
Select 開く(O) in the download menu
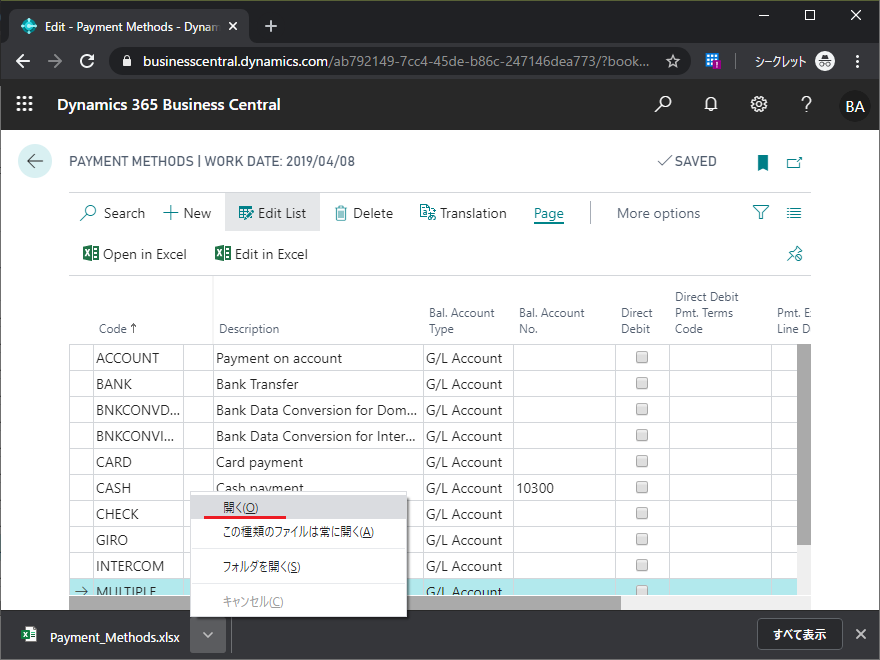tap(299, 507)
